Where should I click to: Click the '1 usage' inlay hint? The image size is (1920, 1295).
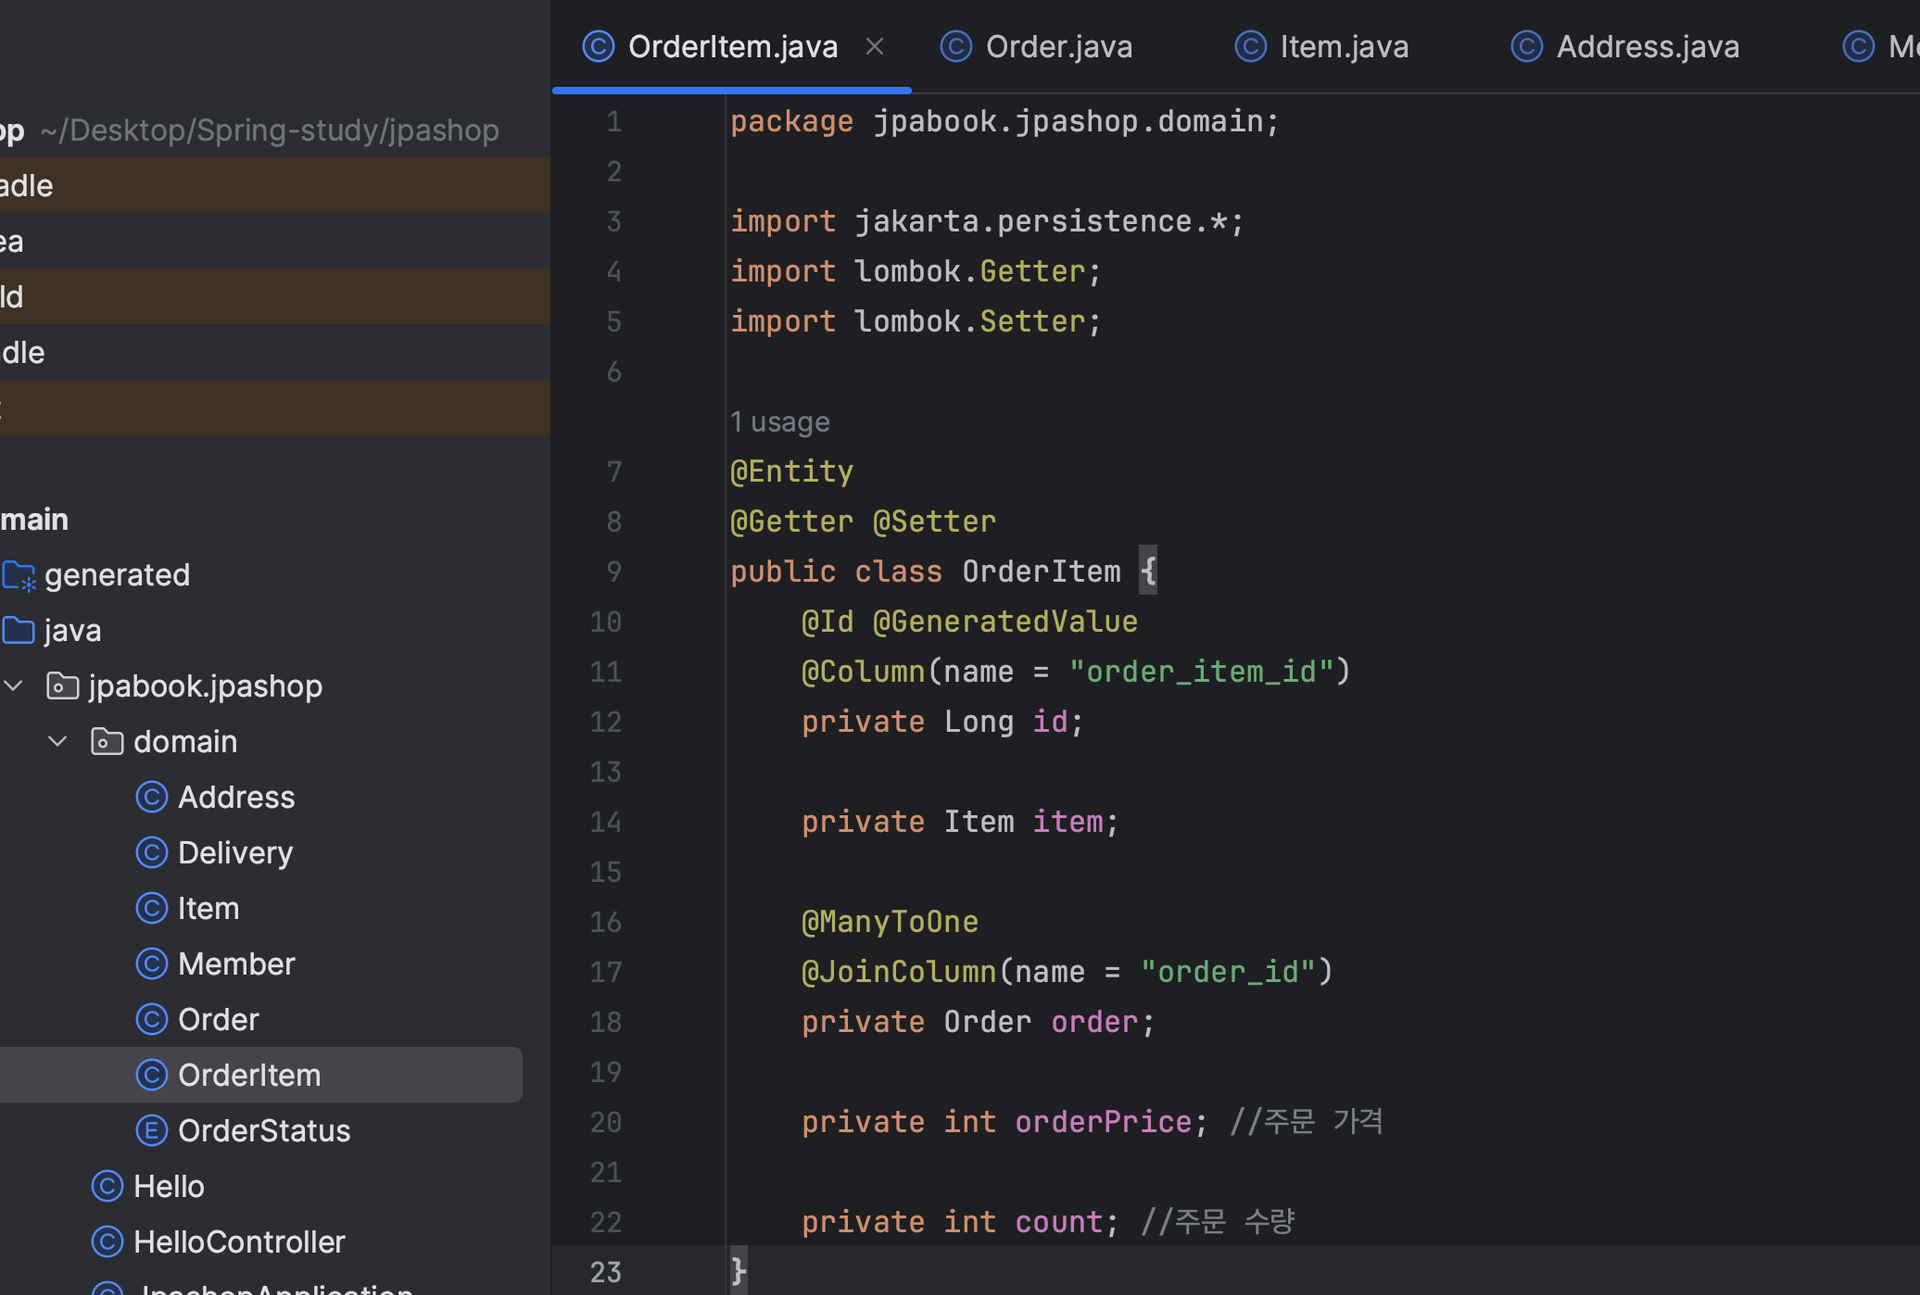coord(780,422)
